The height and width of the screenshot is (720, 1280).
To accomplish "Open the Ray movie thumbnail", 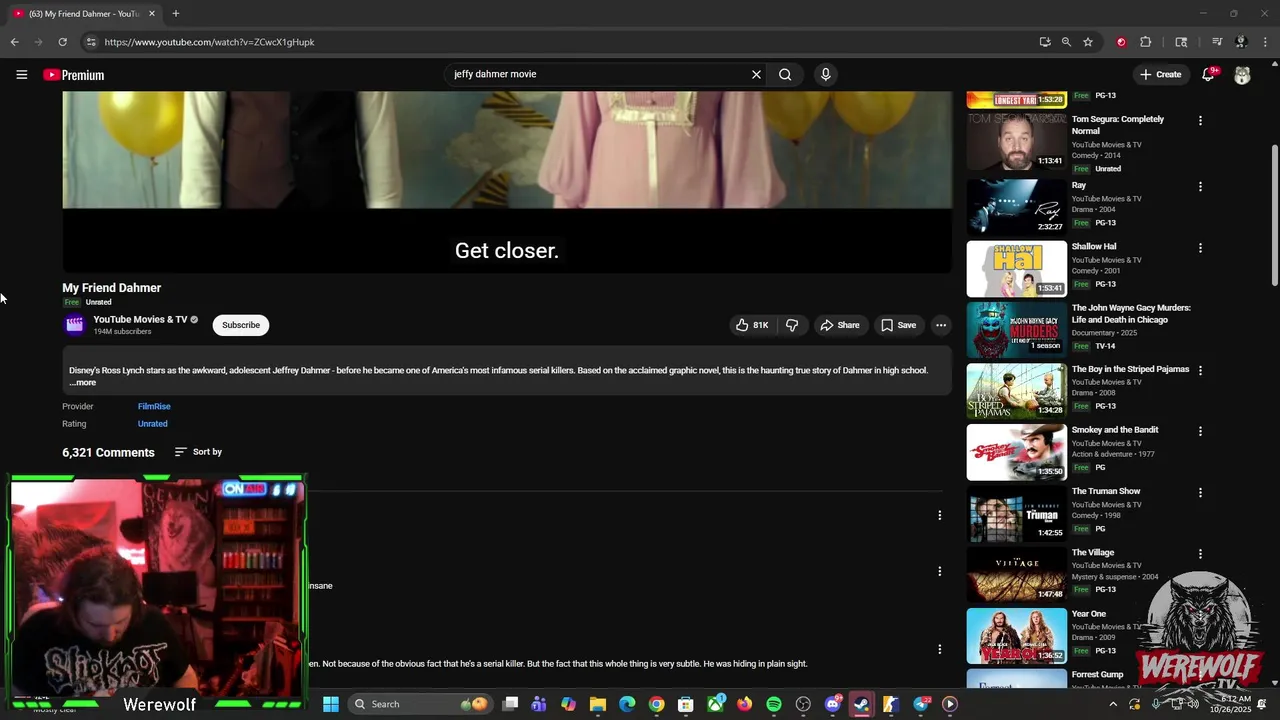I will tap(1016, 207).
